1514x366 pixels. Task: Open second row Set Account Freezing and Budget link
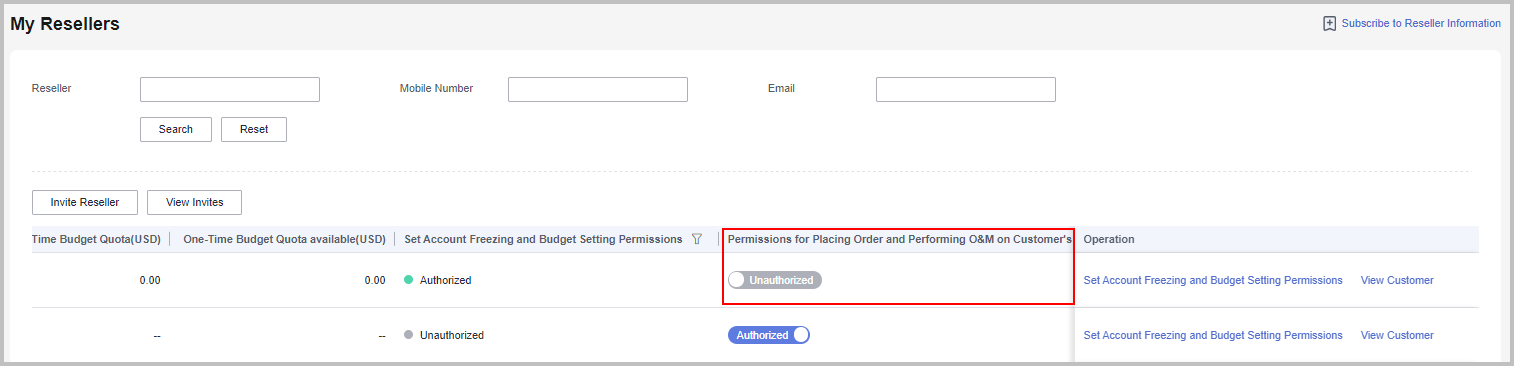tap(1213, 335)
